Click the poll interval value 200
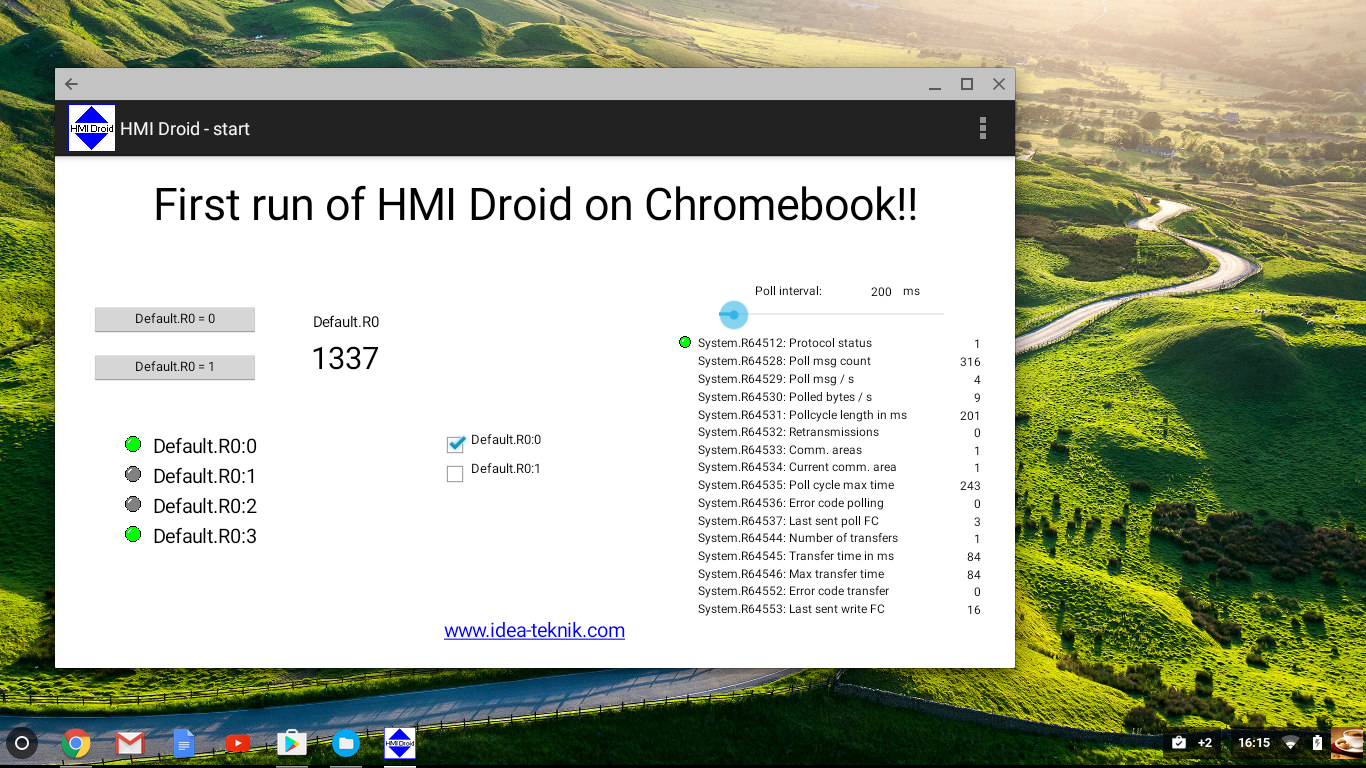 881,292
